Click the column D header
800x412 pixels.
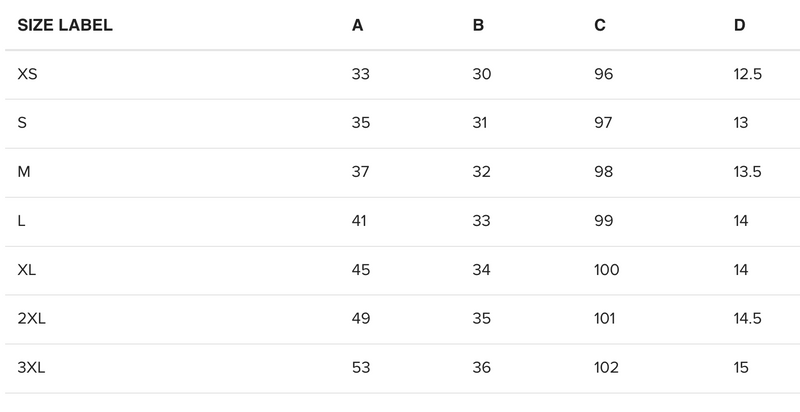(x=739, y=25)
